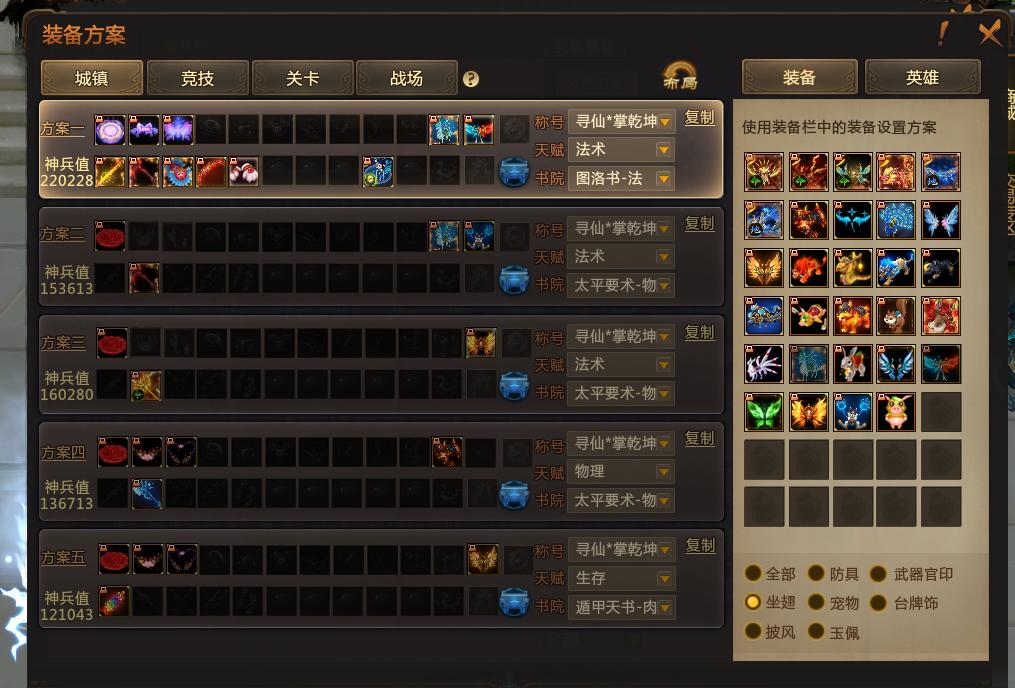This screenshot has width=1015, height=688.
Task: Switch to the 英雄 tab
Action: click(922, 78)
